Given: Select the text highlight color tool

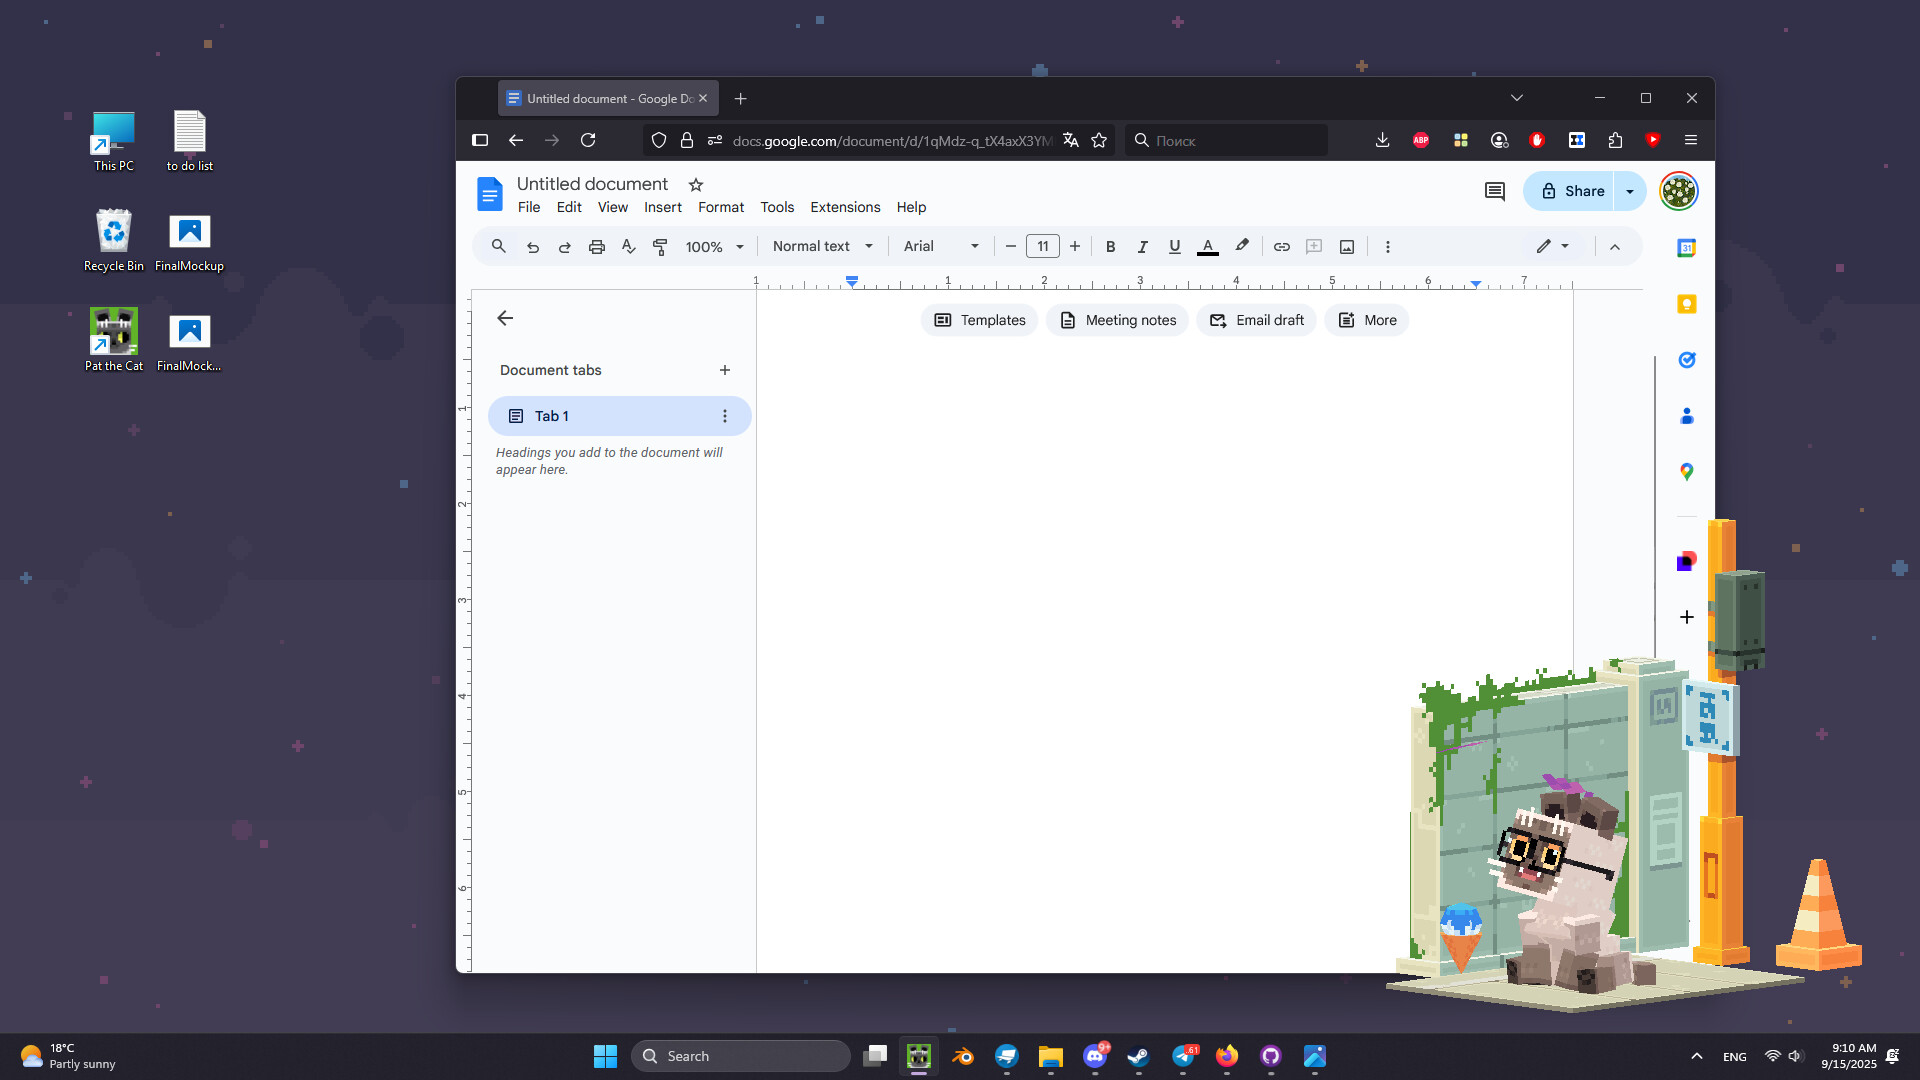Looking at the screenshot, I should click(x=1241, y=246).
